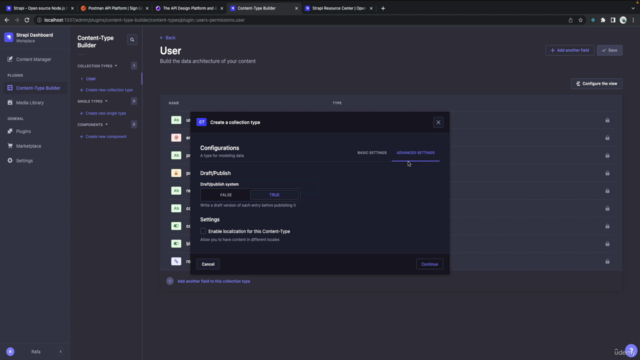Screen dimensions: 640x360
Task: Set Draft/publish system to FALSE
Action: (x=226, y=195)
